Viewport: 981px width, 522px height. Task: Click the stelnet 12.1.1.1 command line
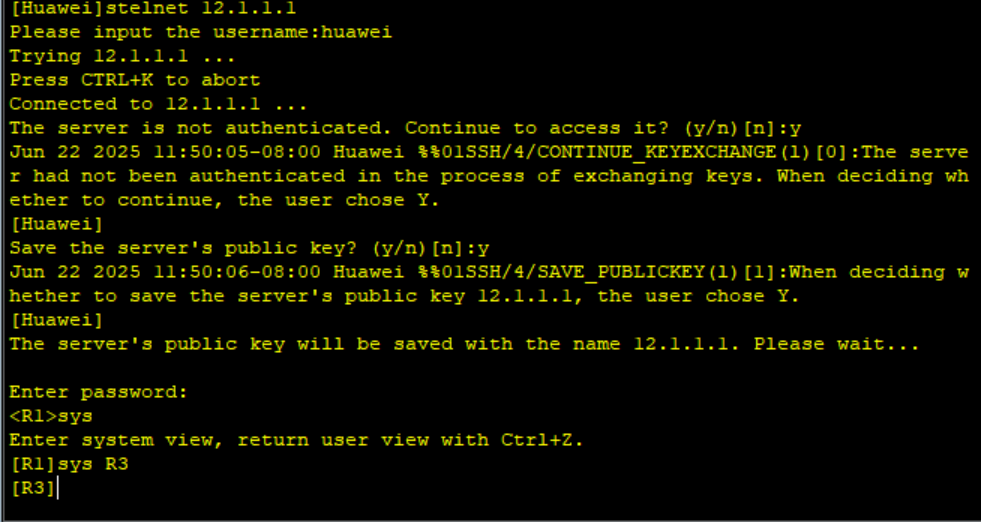point(153,8)
